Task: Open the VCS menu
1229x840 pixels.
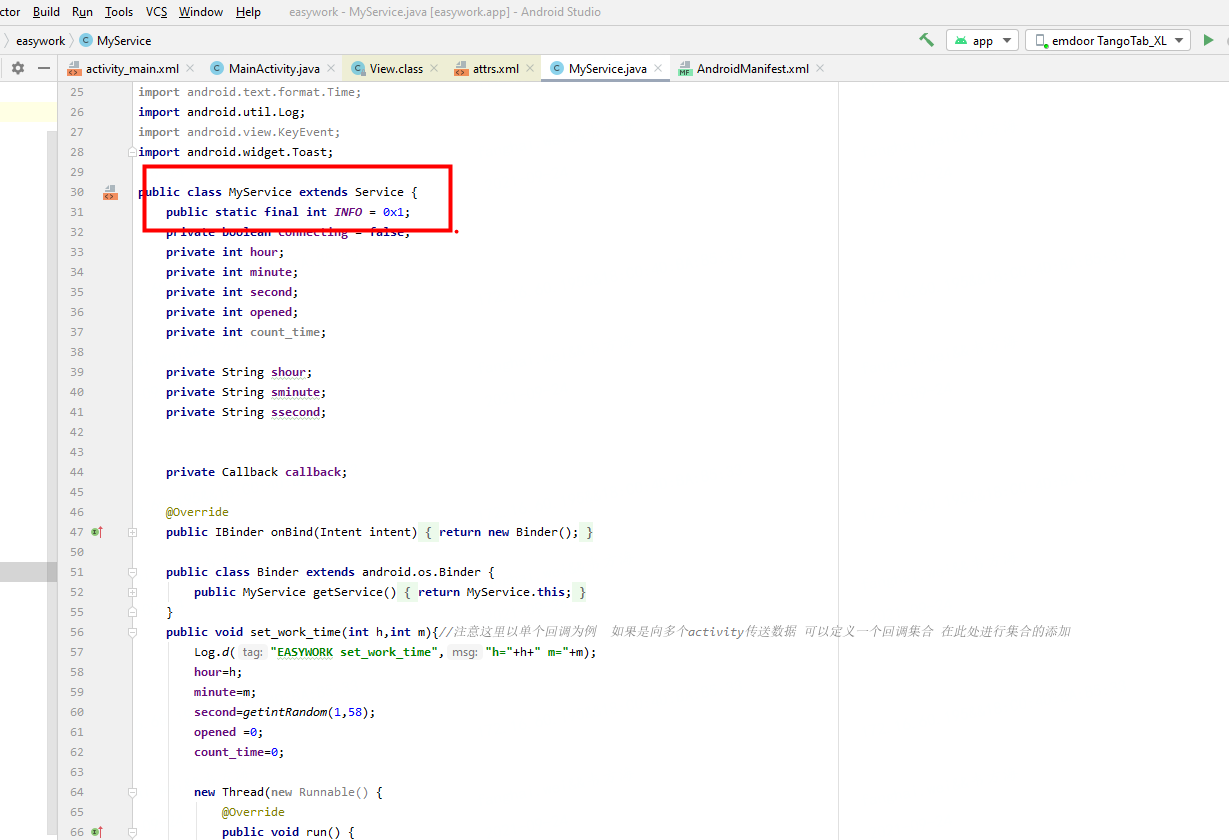Action: click(155, 12)
